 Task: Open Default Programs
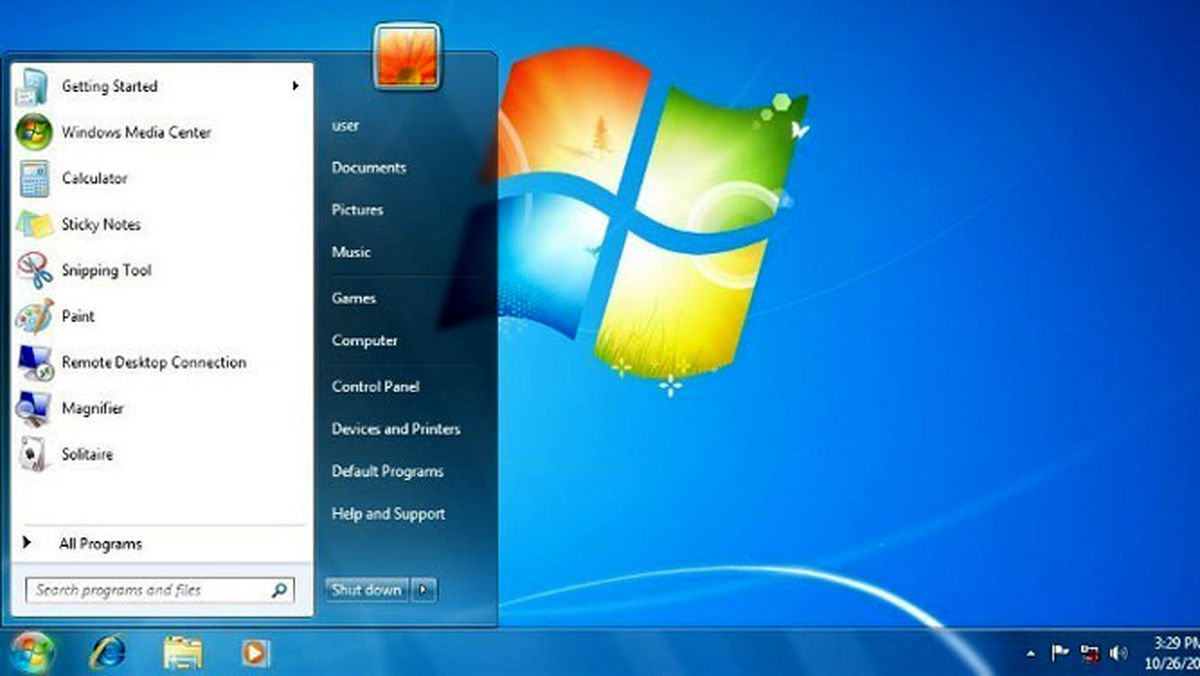[x=387, y=471]
